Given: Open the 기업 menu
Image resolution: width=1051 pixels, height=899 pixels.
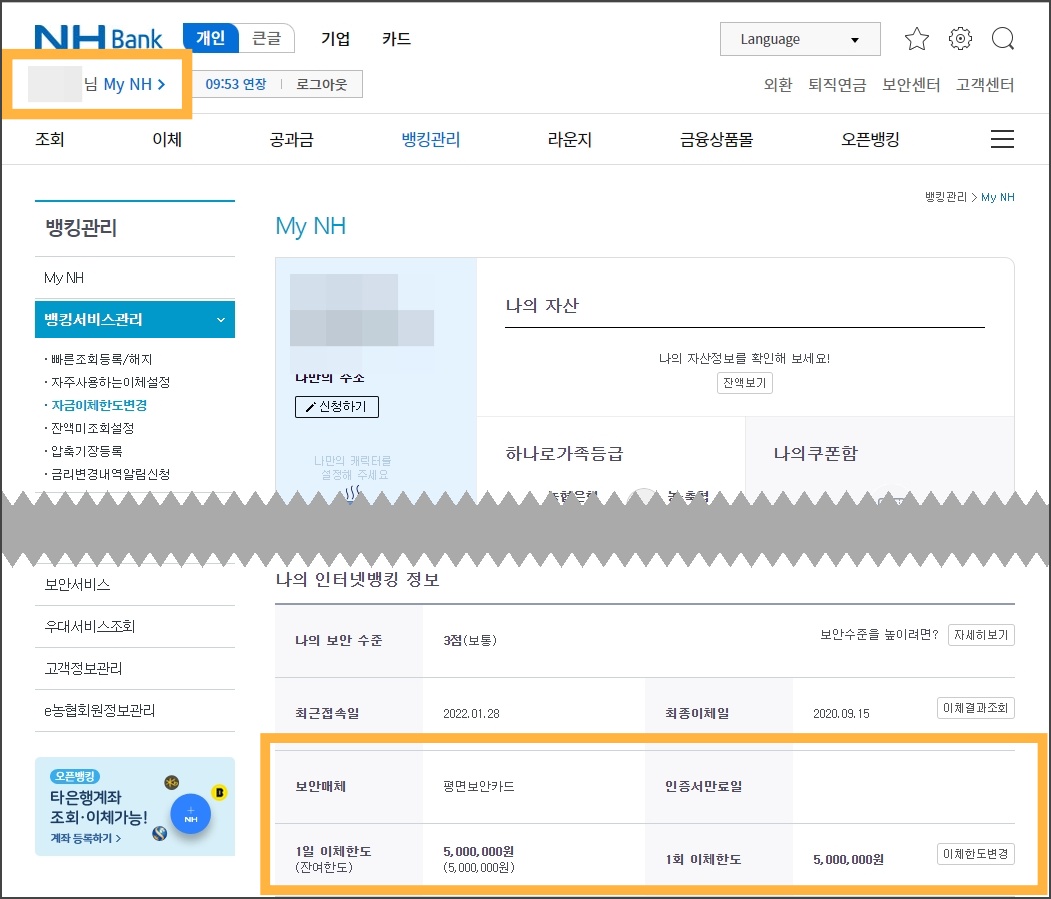Looking at the screenshot, I should tap(335, 39).
